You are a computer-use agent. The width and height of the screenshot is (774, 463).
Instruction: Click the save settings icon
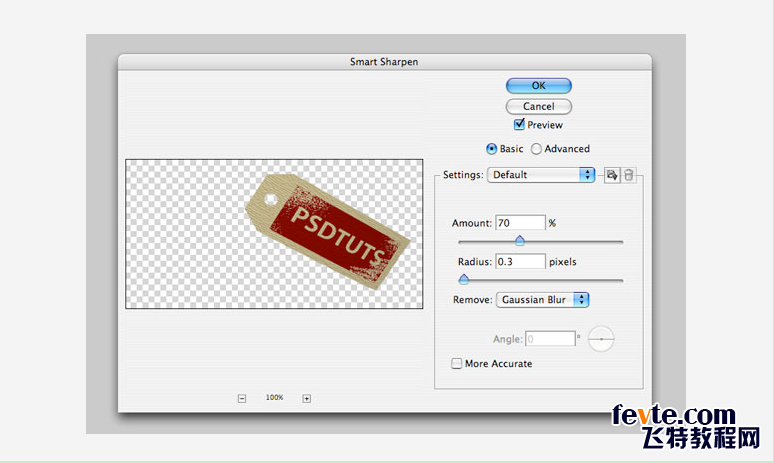click(x=612, y=175)
